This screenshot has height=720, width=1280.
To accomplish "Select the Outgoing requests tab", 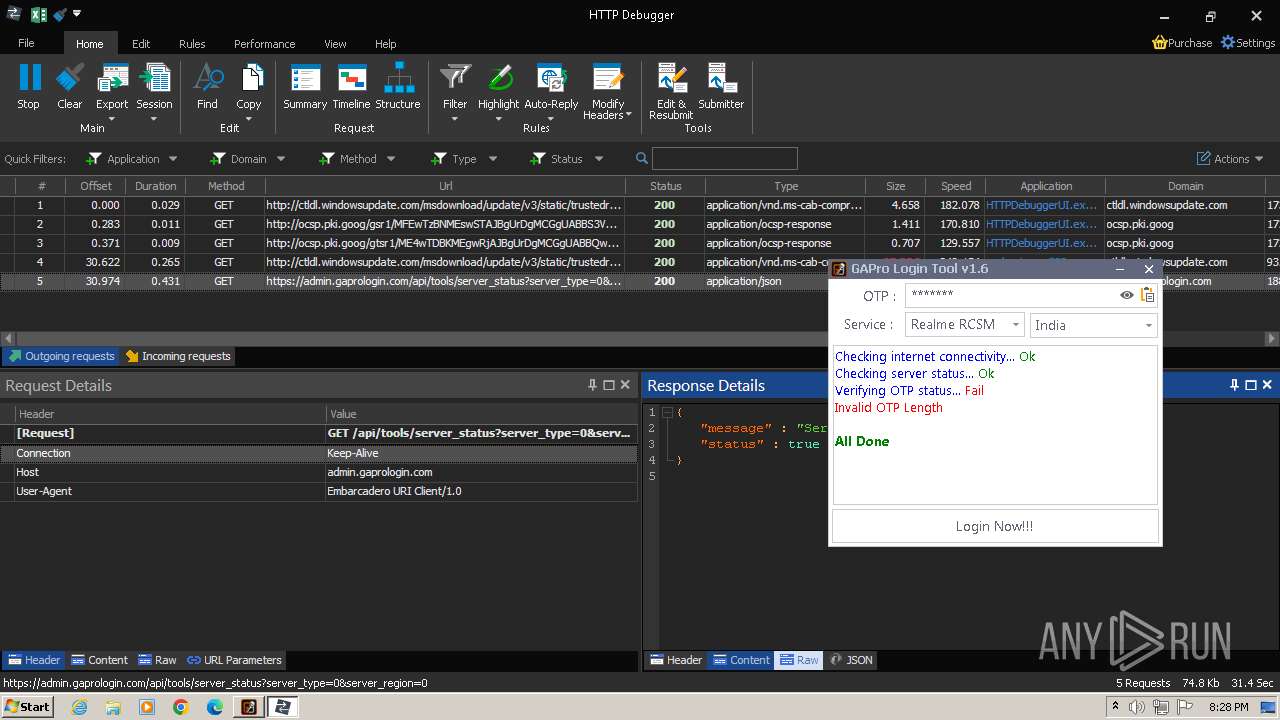I will click(x=61, y=356).
